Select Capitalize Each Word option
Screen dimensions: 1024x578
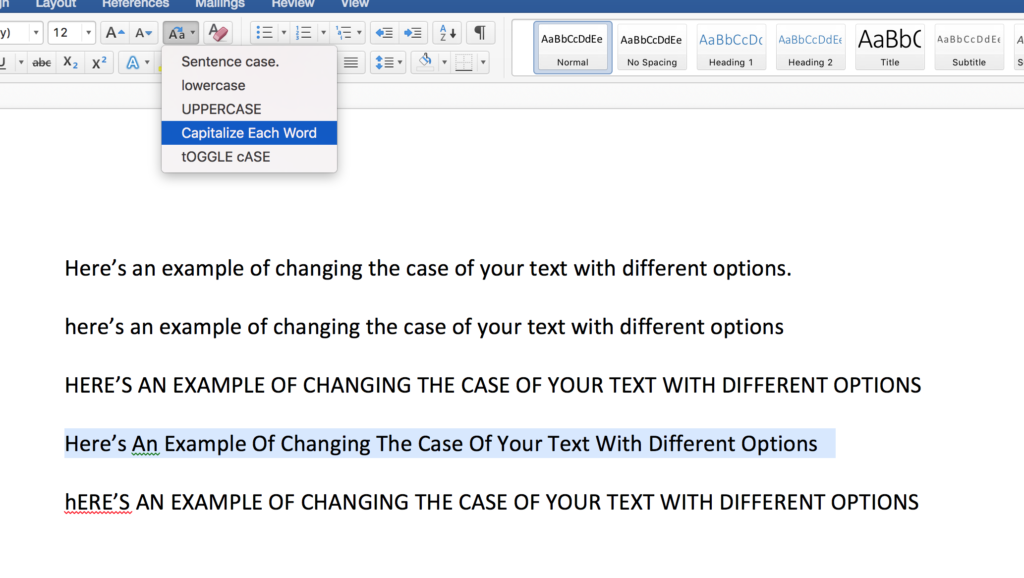249,133
